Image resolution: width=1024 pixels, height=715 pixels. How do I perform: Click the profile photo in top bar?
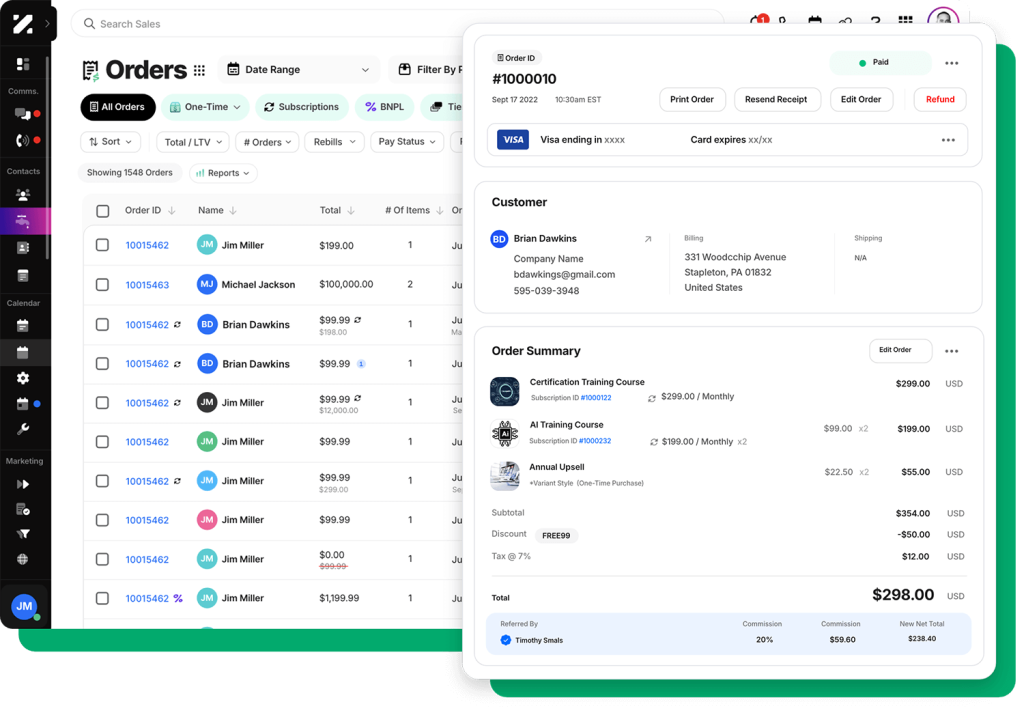[943, 18]
